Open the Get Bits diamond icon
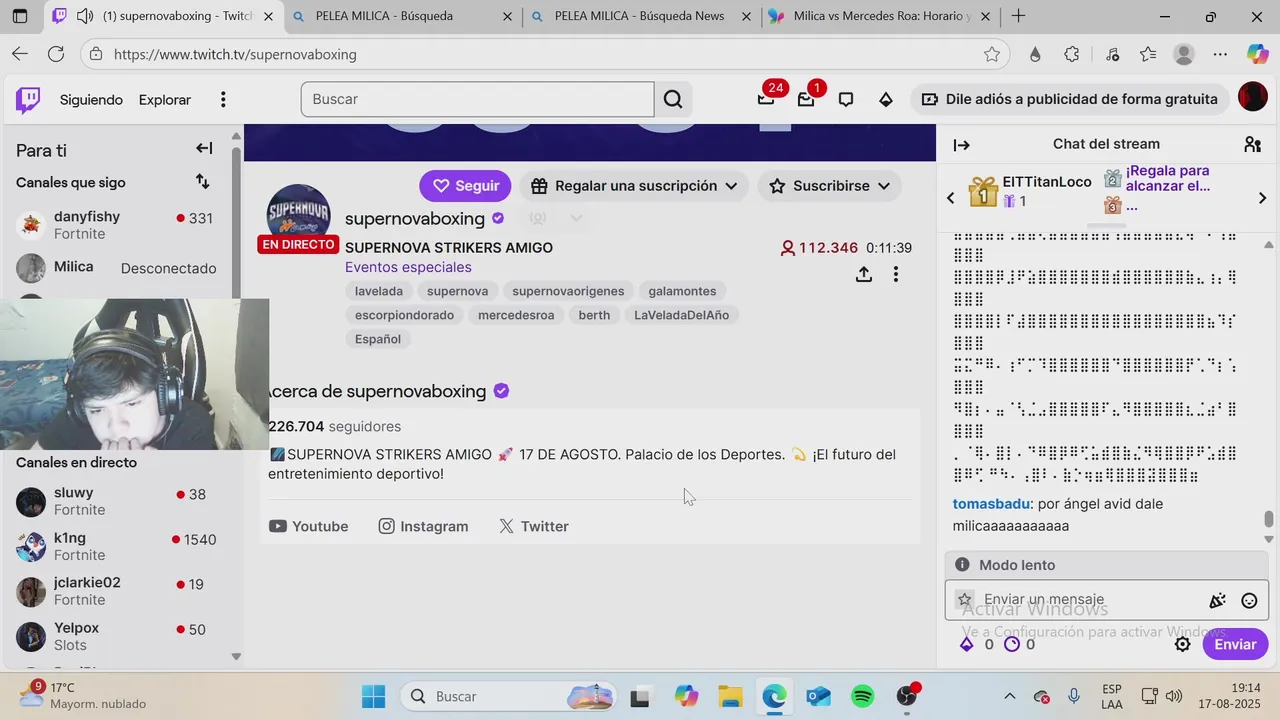The image size is (1280, 720). tap(886, 99)
